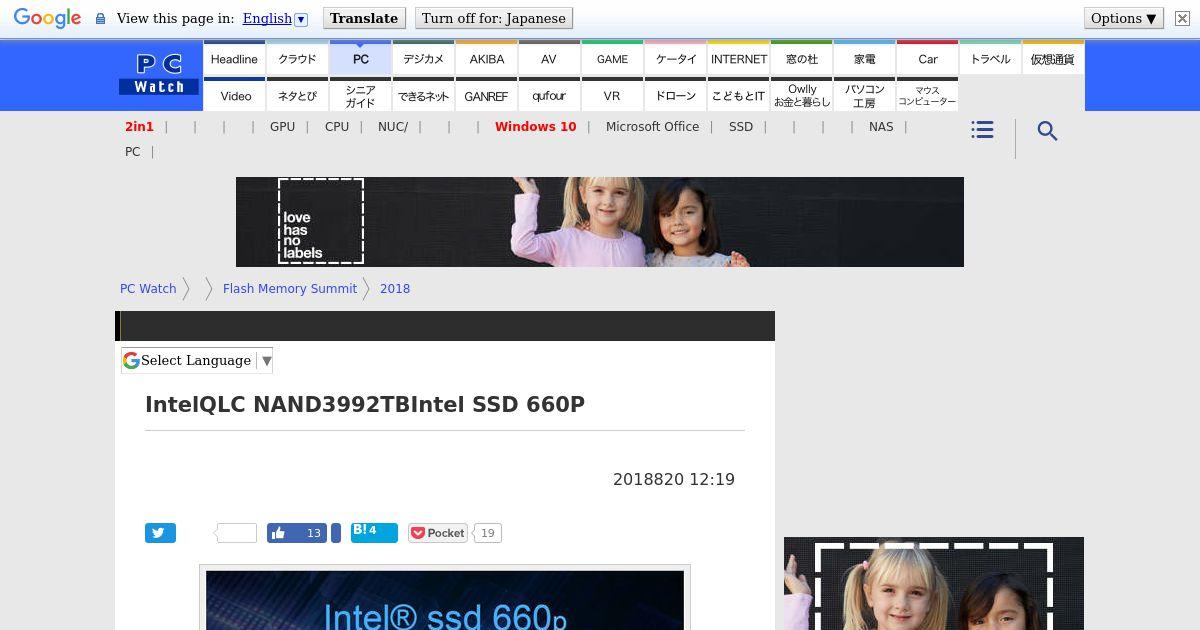Open the シニアガイド tab
The image size is (1200, 630).
361,96
